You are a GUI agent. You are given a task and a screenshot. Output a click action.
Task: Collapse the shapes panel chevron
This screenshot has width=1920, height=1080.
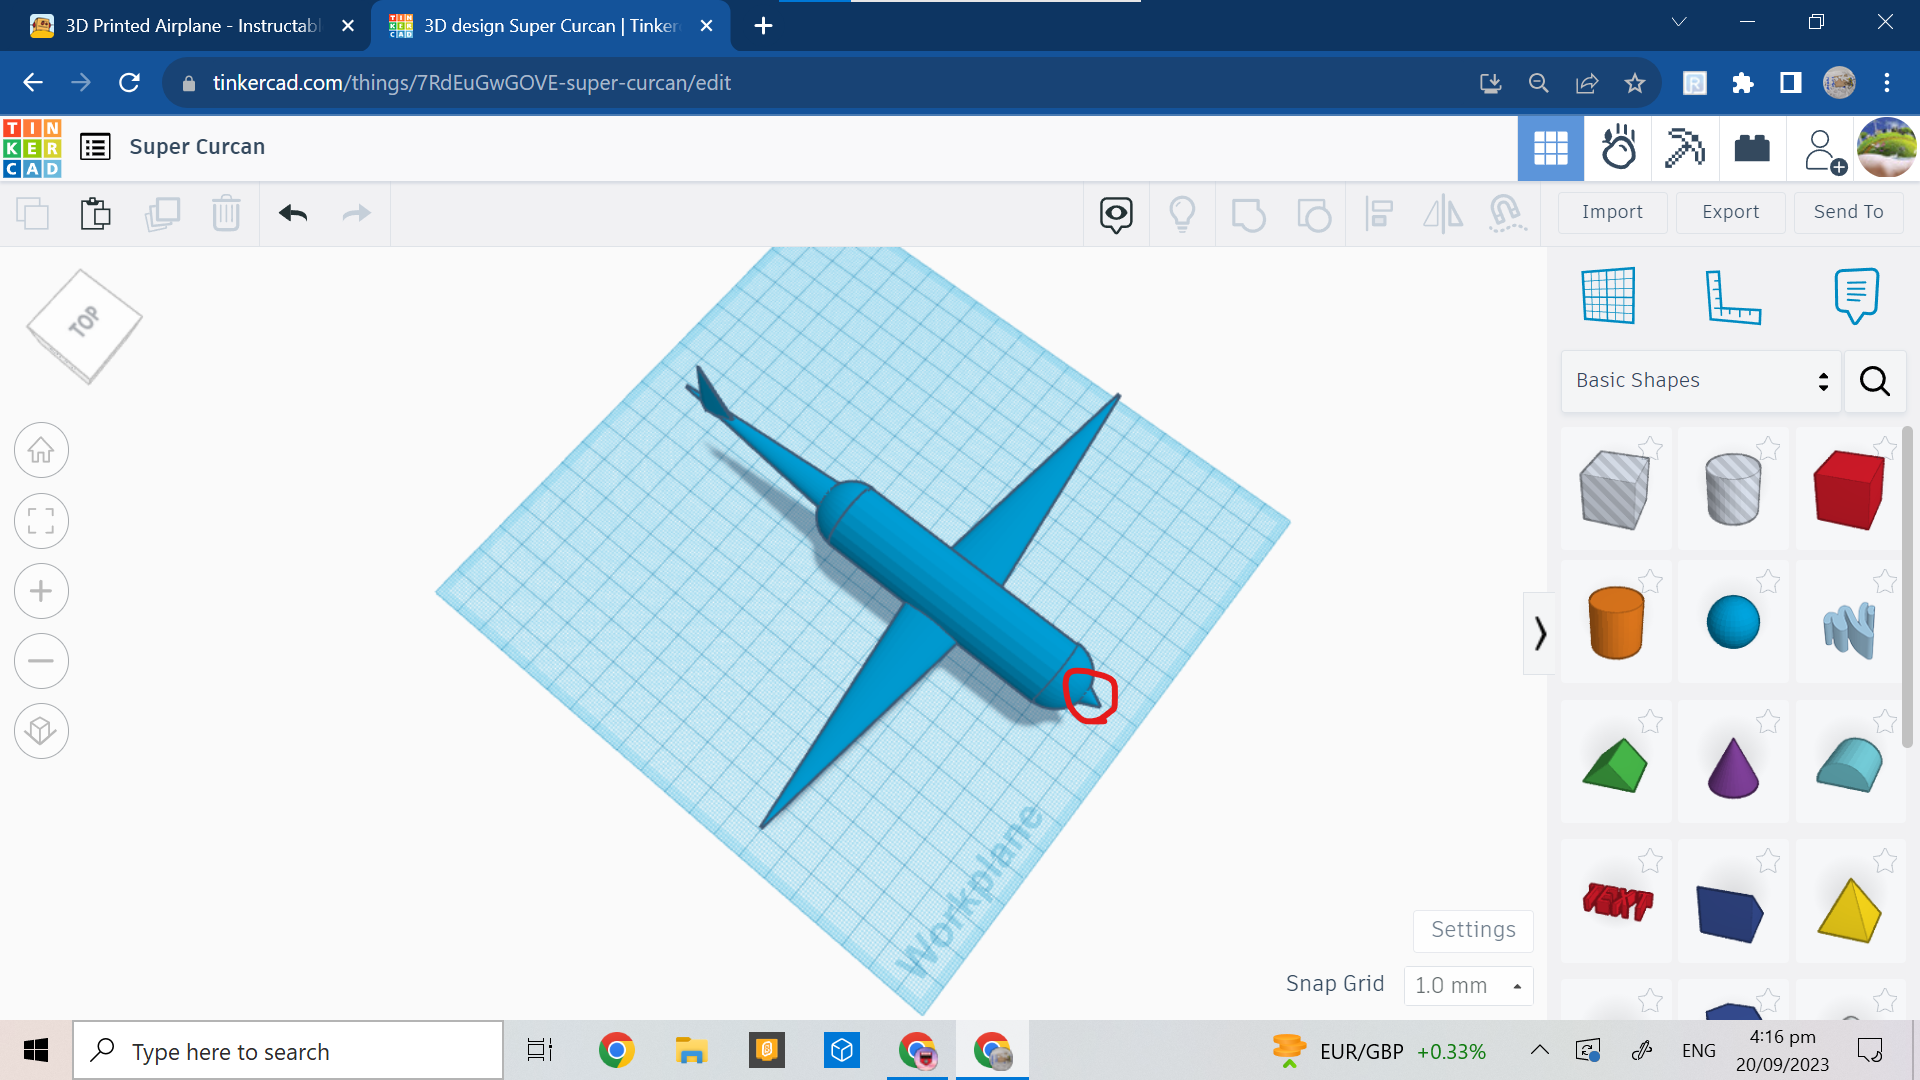pyautogui.click(x=1540, y=633)
